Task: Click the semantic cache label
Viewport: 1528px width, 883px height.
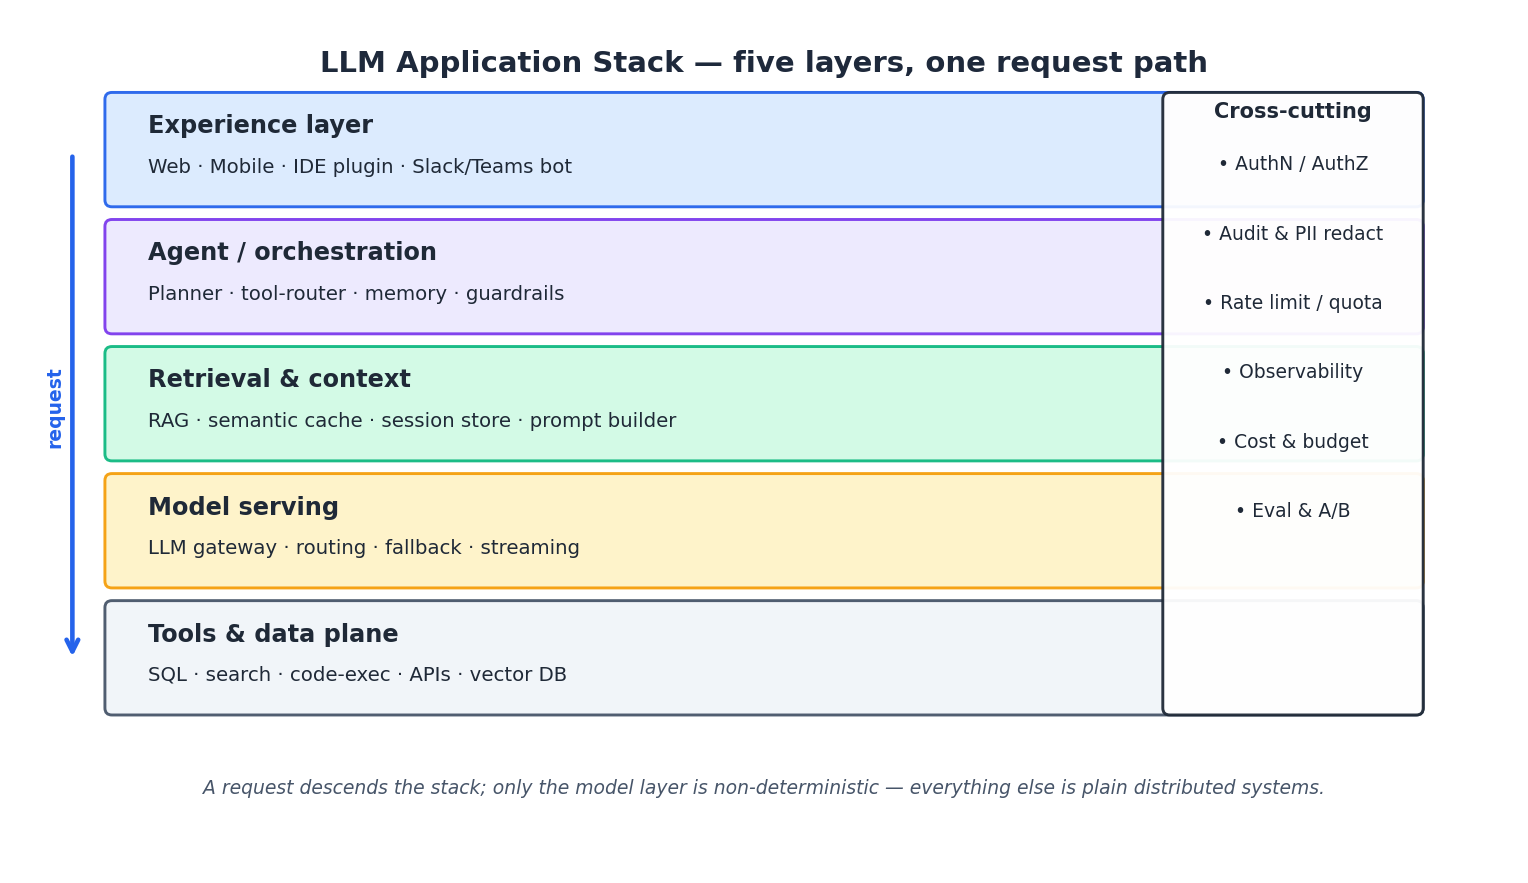Action: pyautogui.click(x=285, y=420)
